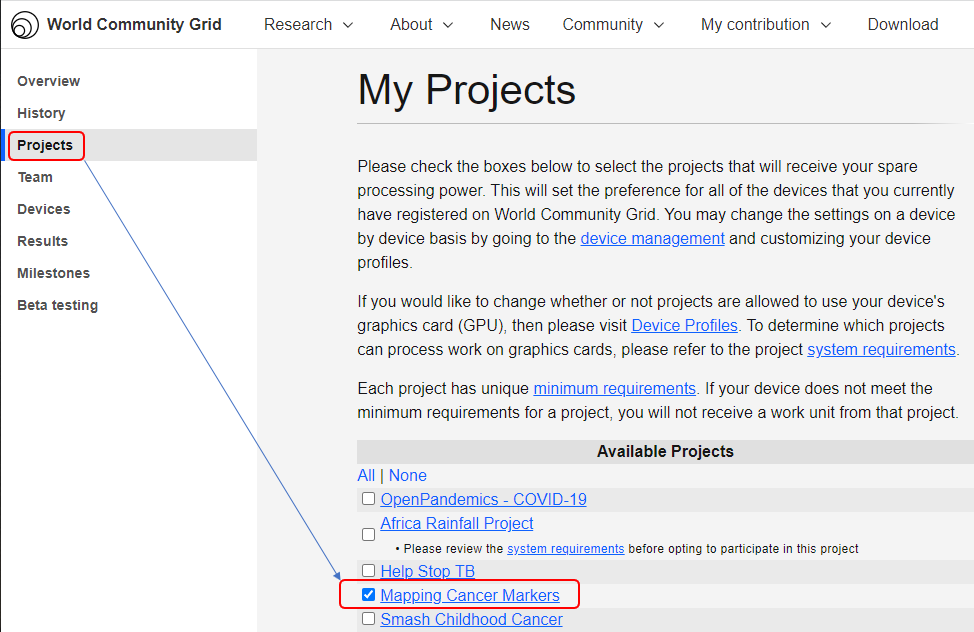The width and height of the screenshot is (974, 632).
Task: Click None to deselect all projects
Action: tap(408, 476)
